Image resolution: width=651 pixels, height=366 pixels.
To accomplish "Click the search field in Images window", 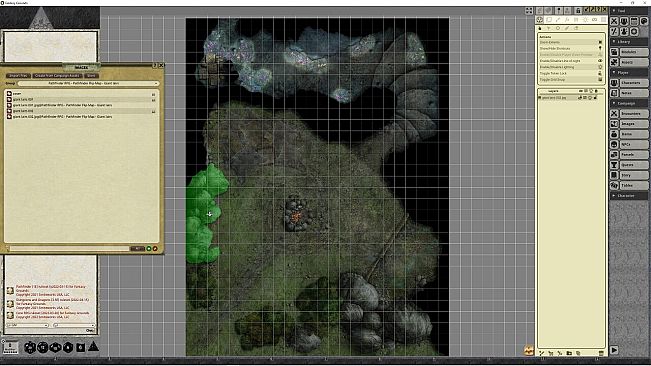I will pyautogui.click(x=69, y=249).
